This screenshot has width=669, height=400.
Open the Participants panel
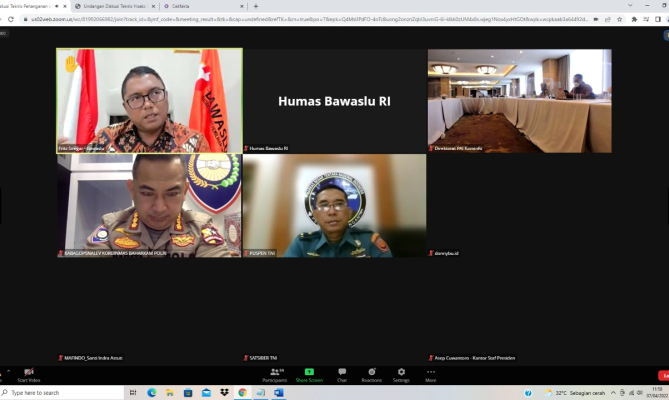274,372
